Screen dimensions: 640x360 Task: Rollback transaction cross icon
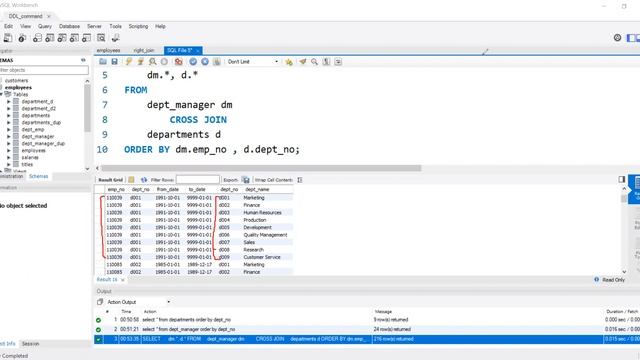(205, 62)
